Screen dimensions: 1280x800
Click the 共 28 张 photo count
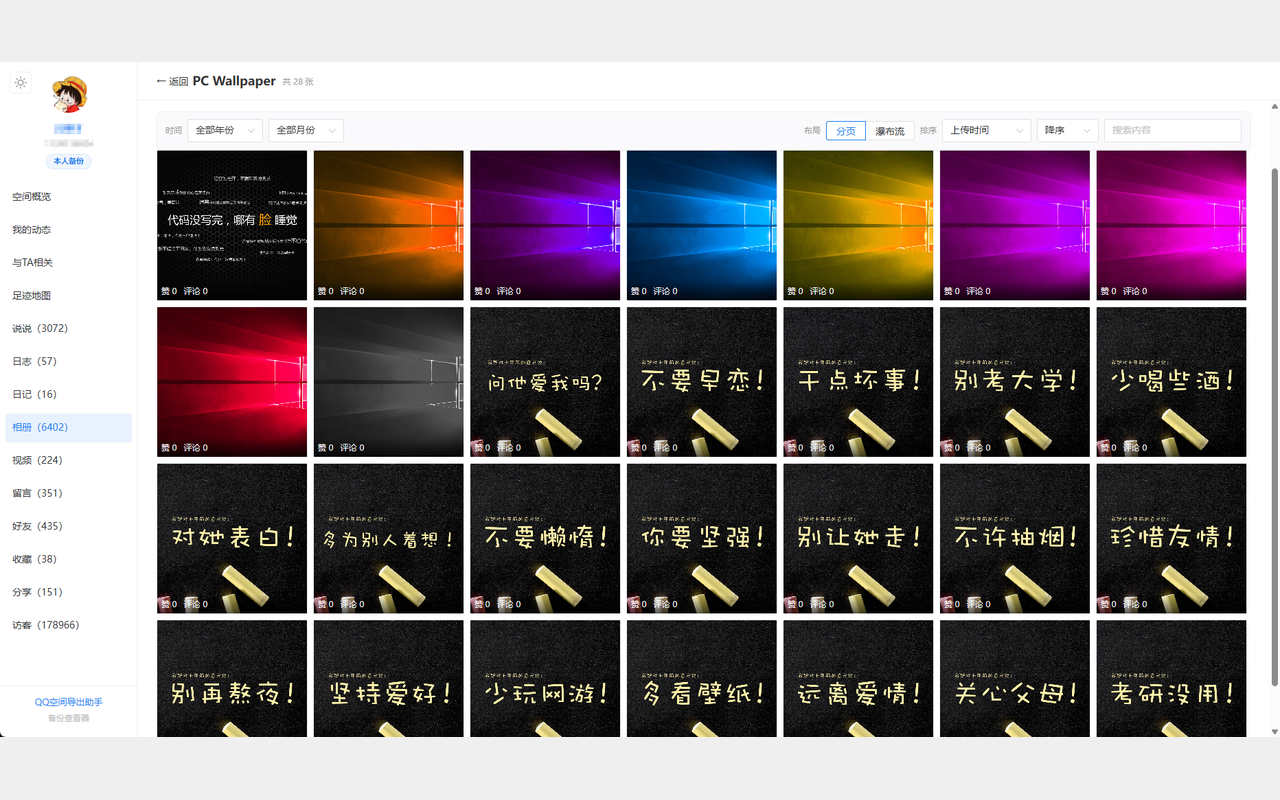click(x=298, y=82)
